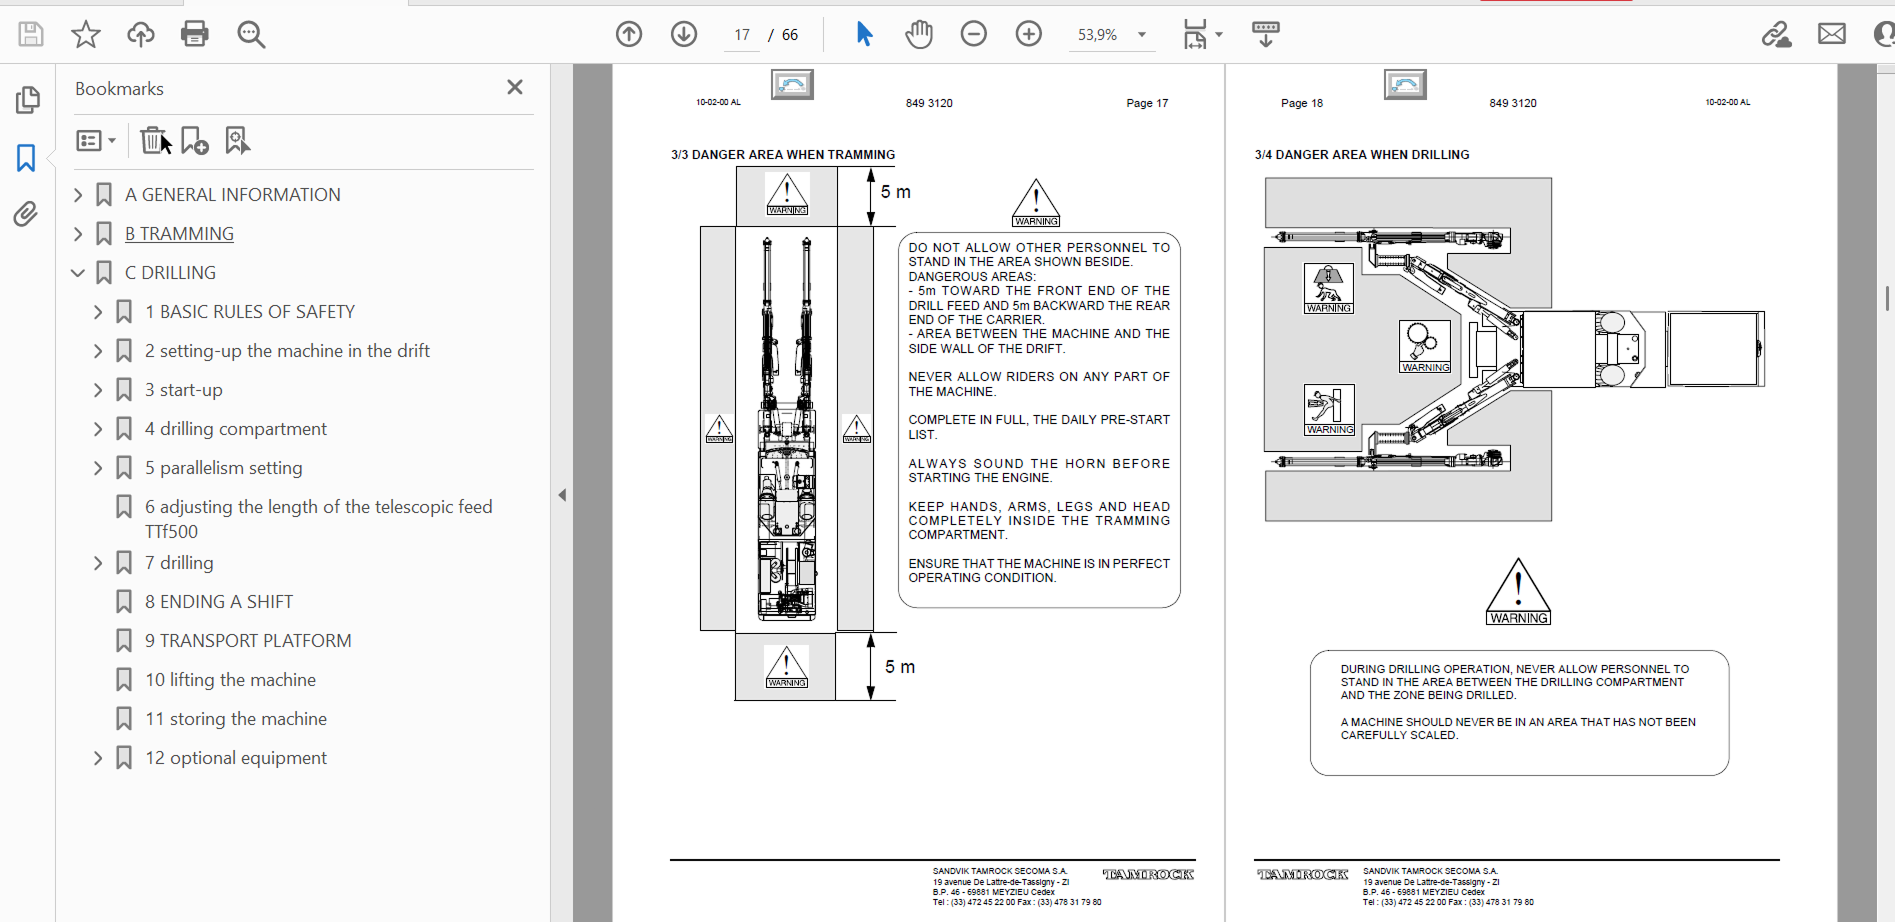Close the Bookmarks panel
This screenshot has height=922, width=1895.
coord(515,88)
